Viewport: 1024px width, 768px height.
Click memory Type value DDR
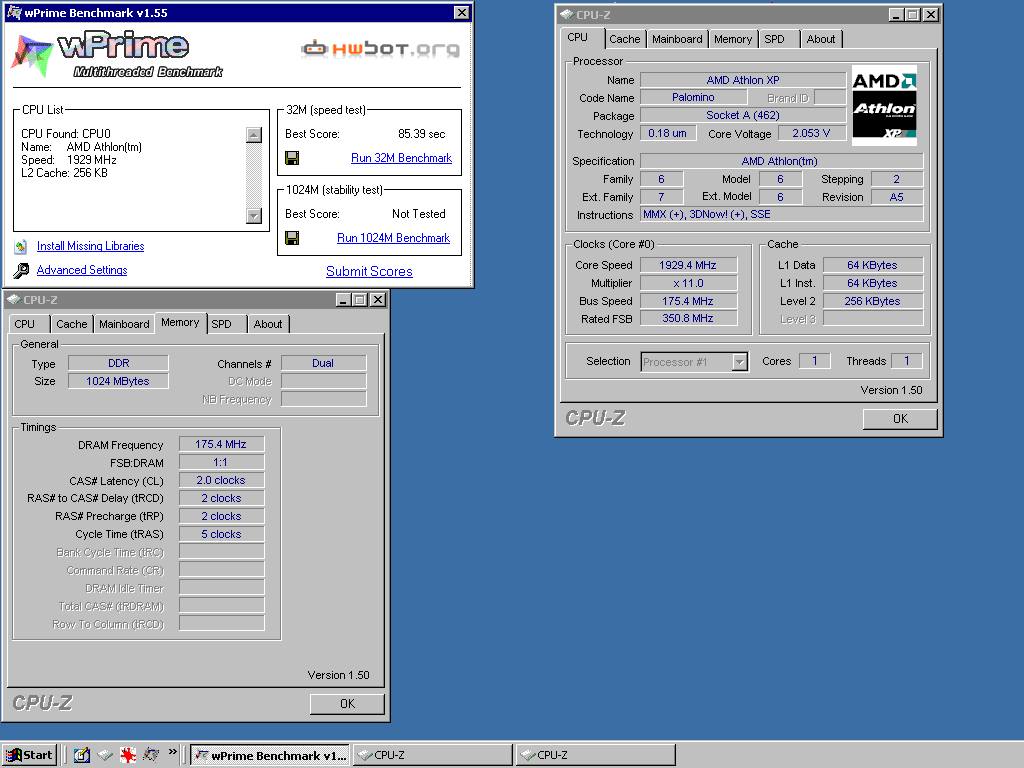pos(118,363)
